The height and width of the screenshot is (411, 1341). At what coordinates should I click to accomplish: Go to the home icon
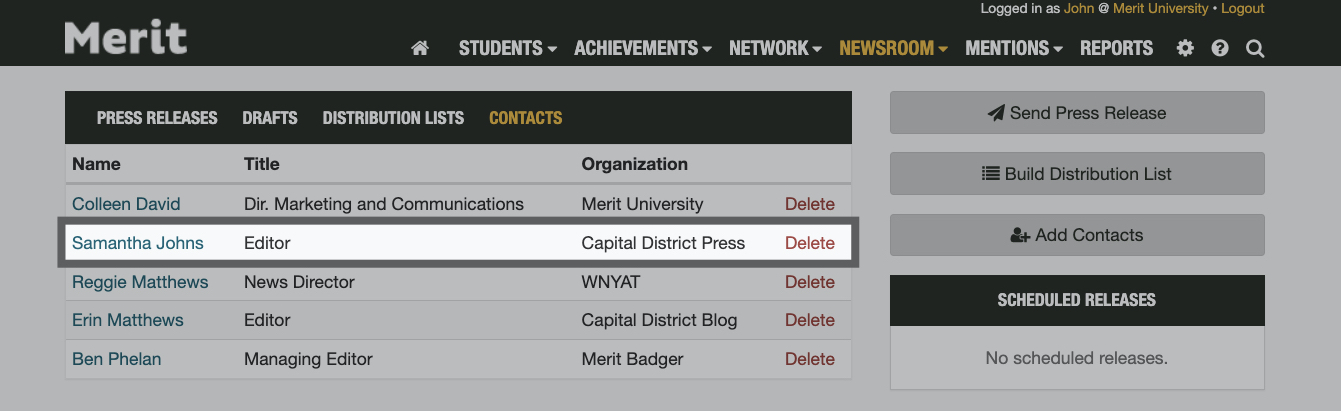[x=420, y=48]
